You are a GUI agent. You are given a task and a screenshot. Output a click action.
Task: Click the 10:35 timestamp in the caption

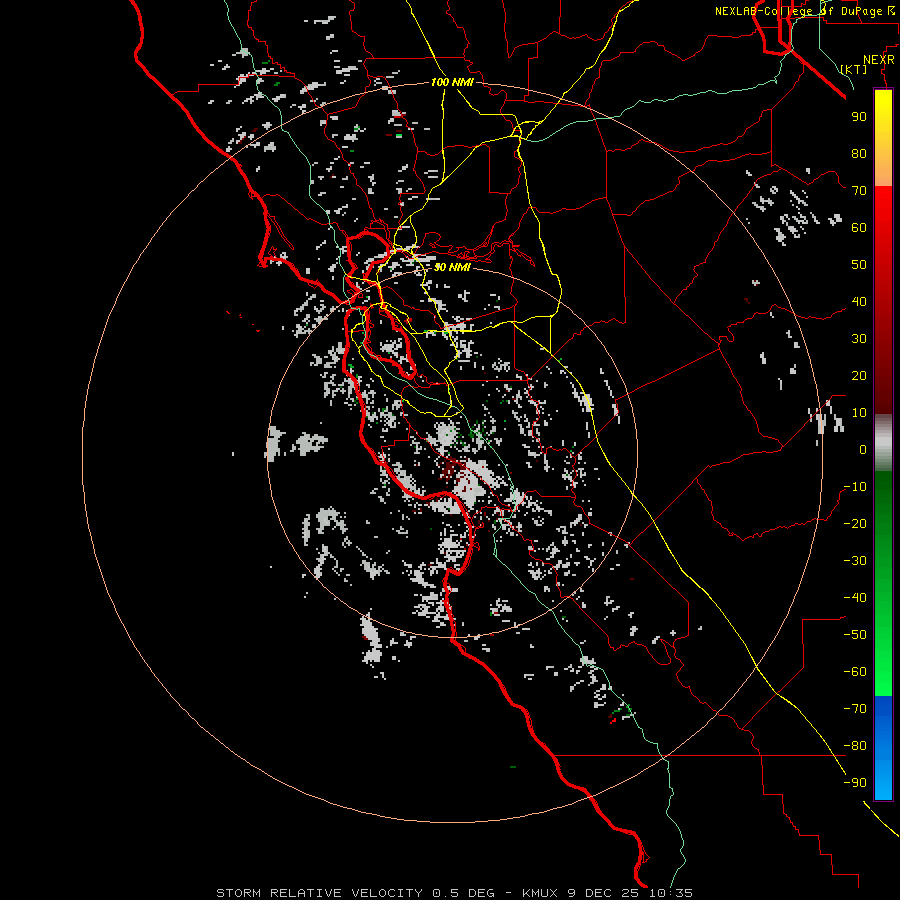pos(671,893)
